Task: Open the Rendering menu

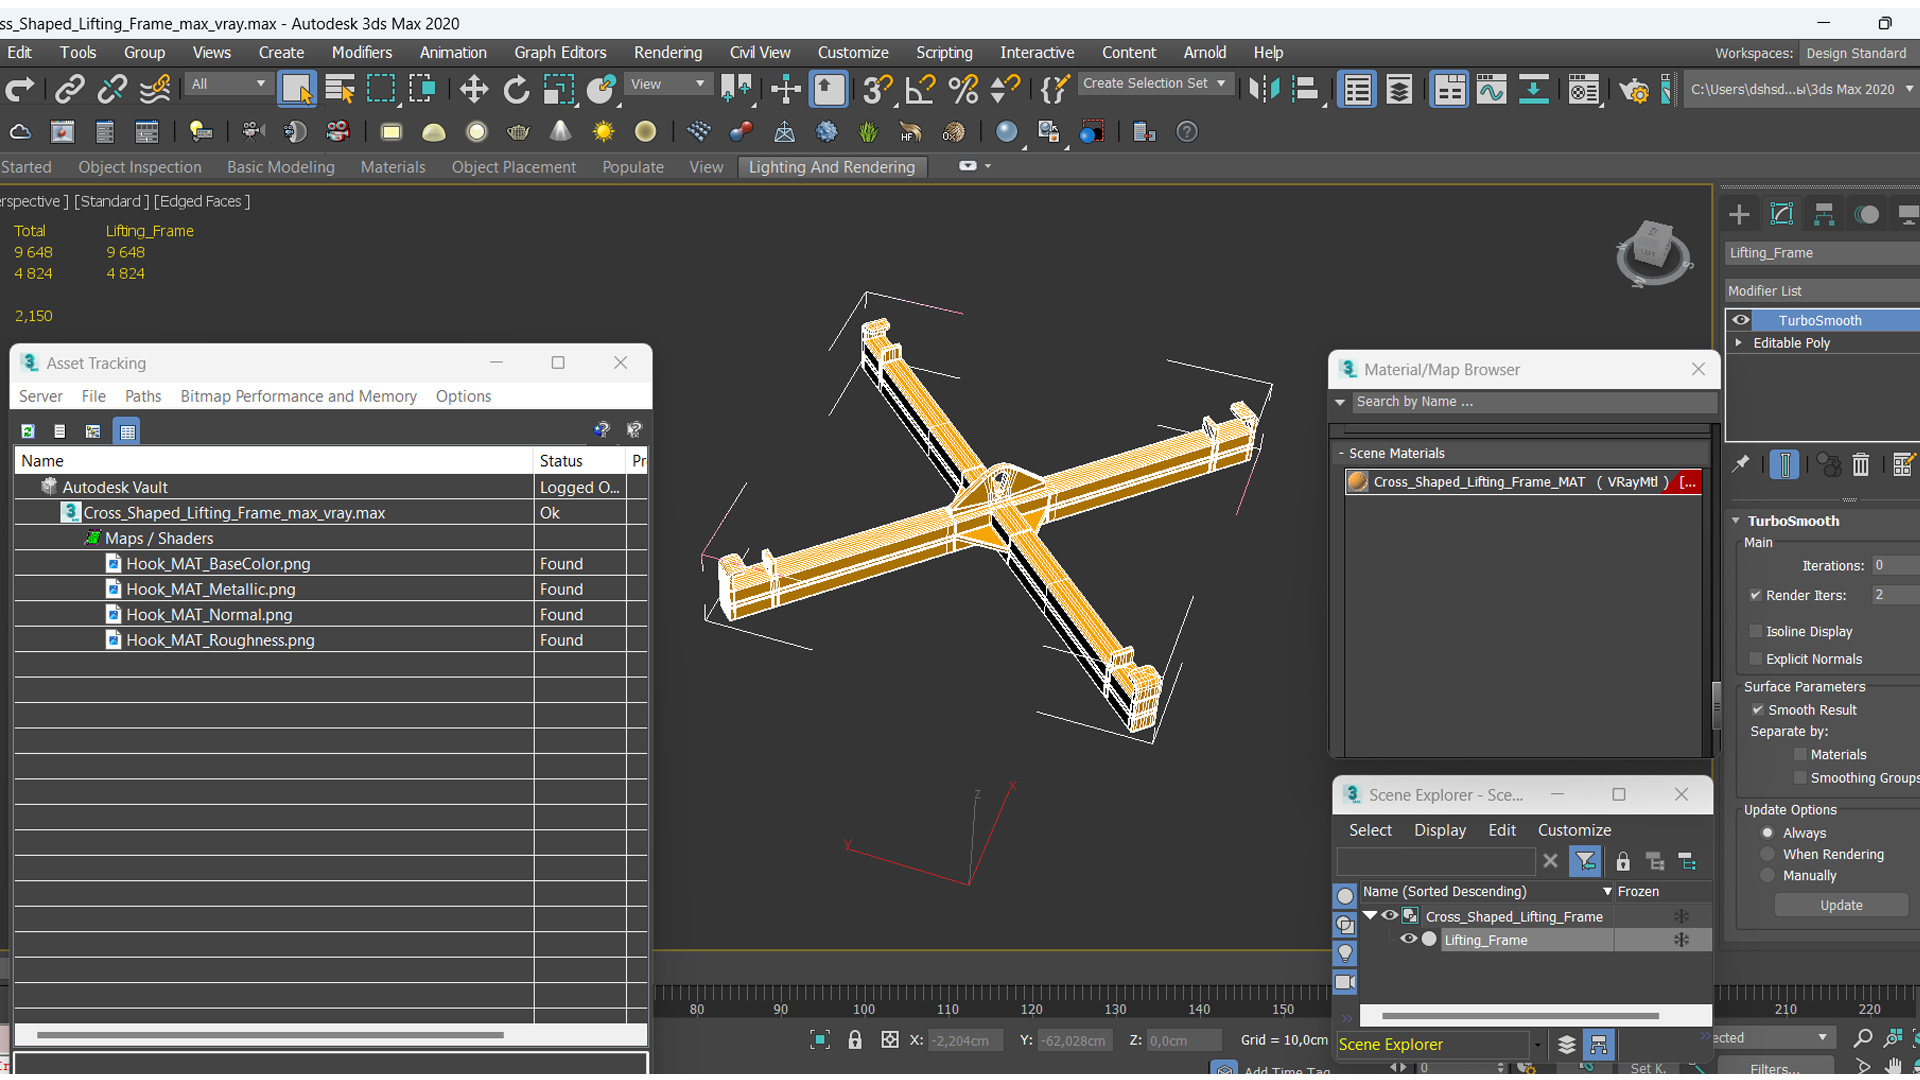Action: (667, 52)
